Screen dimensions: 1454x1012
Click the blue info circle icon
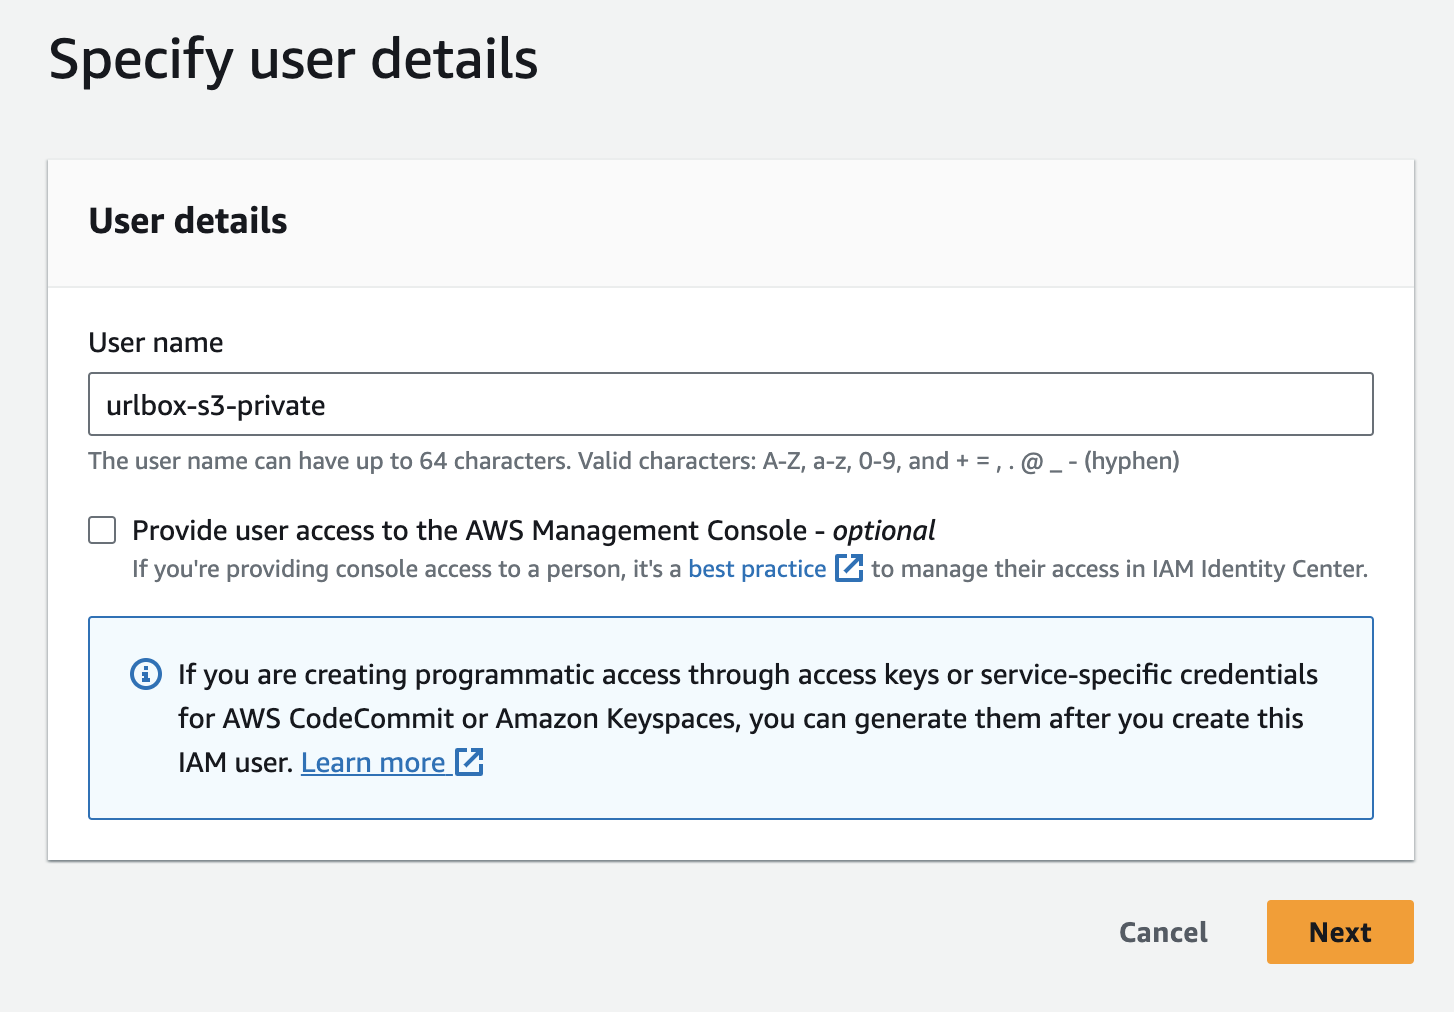(146, 675)
